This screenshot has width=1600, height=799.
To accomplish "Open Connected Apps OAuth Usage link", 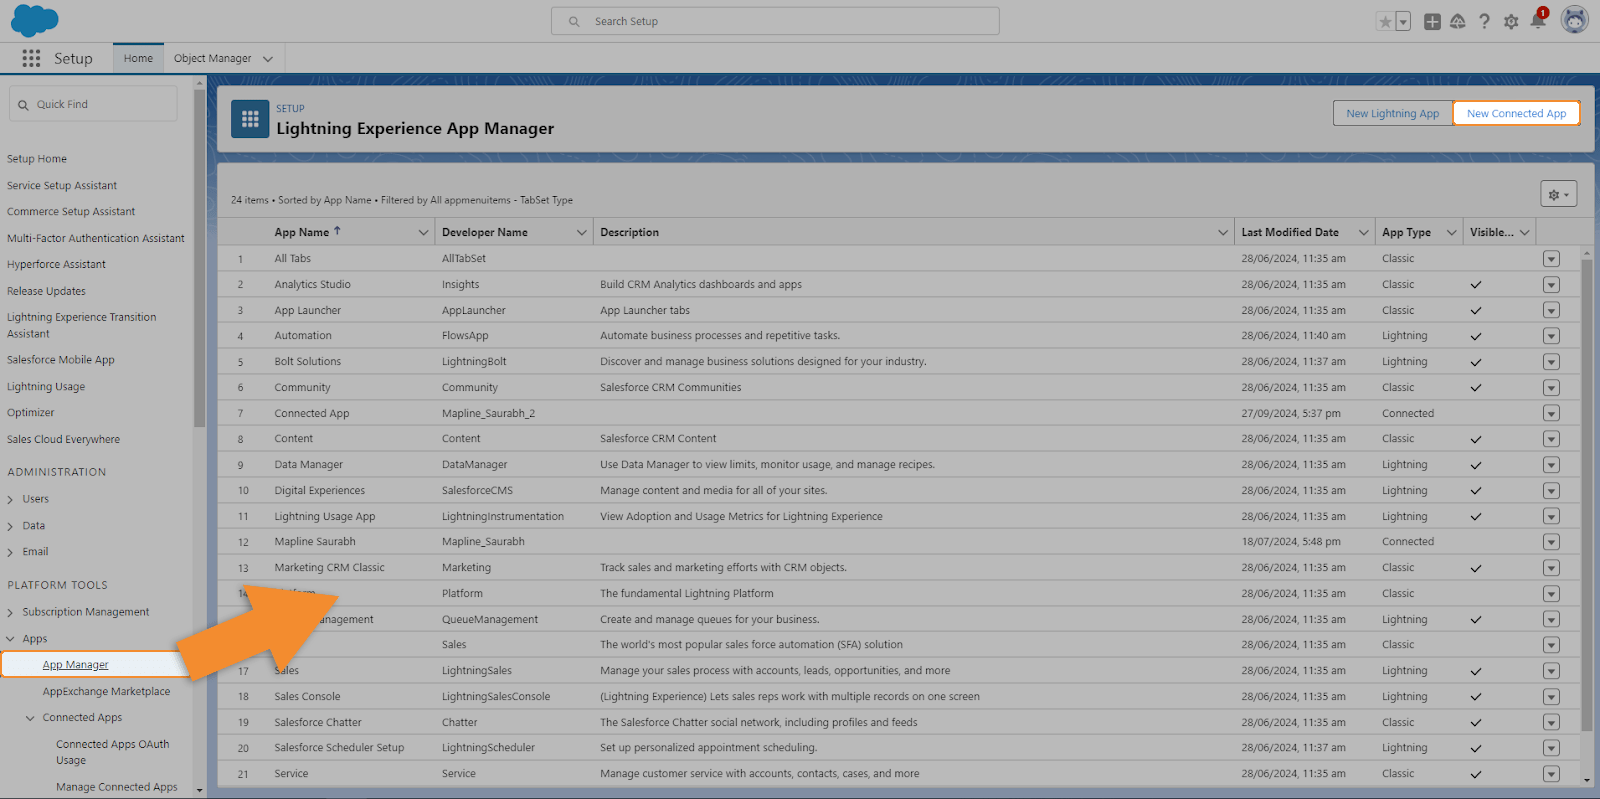I will (x=113, y=752).
